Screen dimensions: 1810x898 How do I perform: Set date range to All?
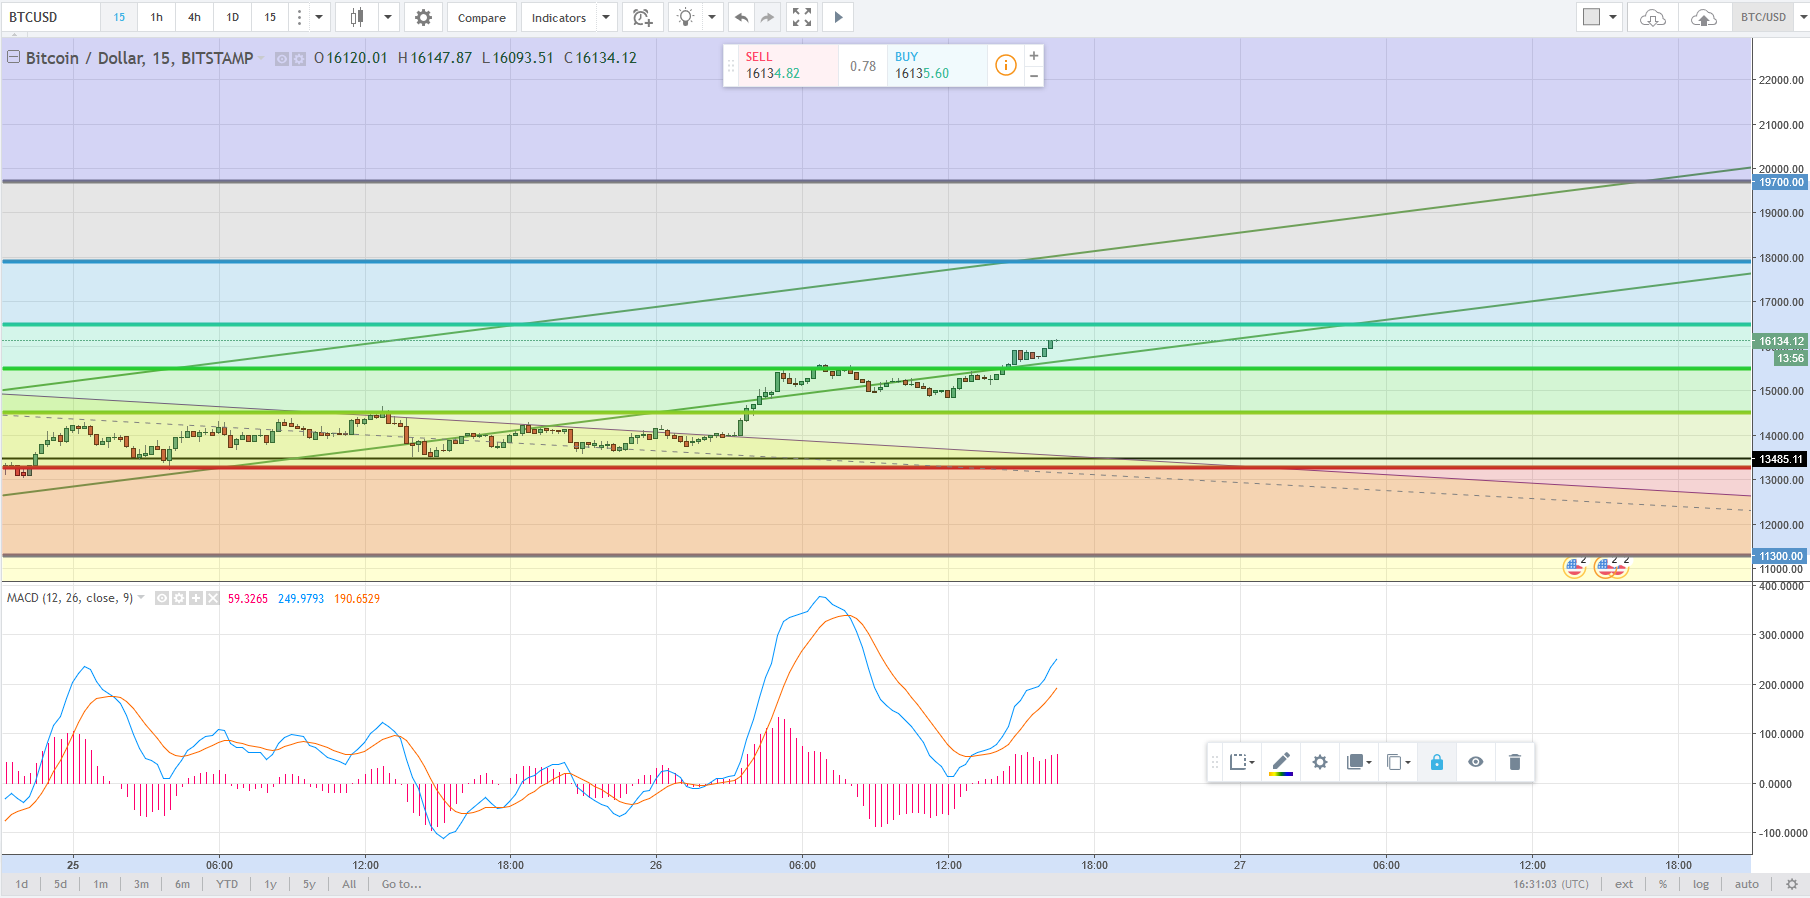349,884
